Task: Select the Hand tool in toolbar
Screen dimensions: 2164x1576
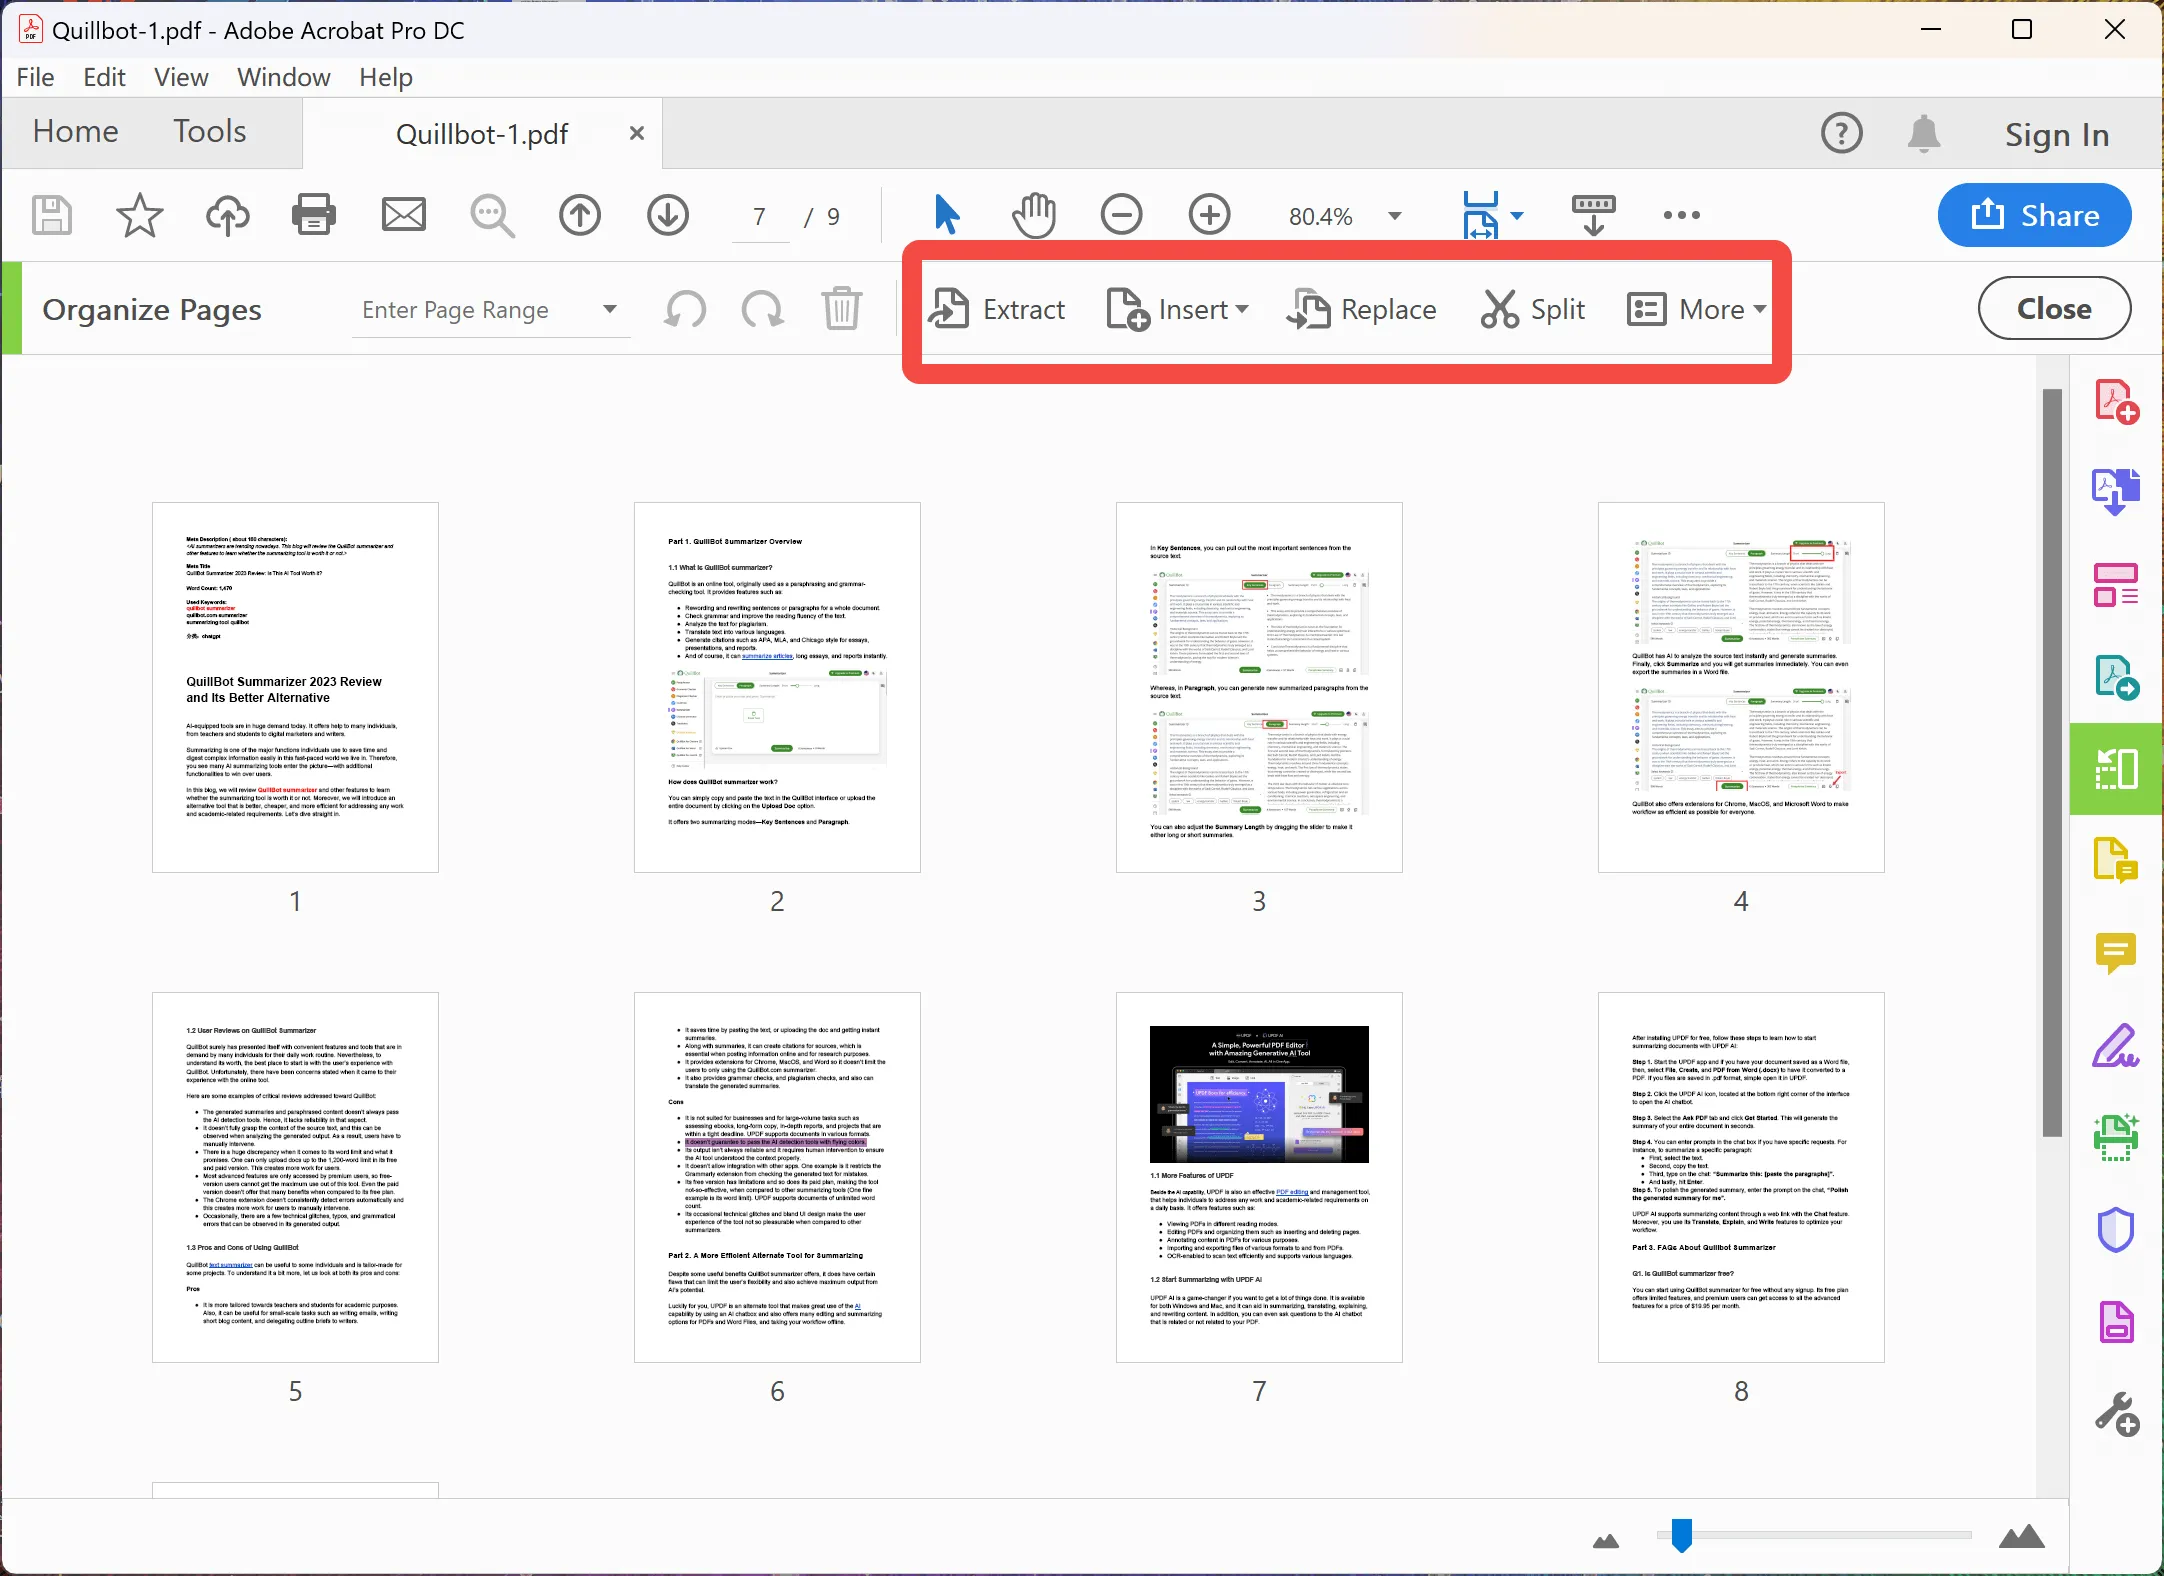Action: point(1034,214)
